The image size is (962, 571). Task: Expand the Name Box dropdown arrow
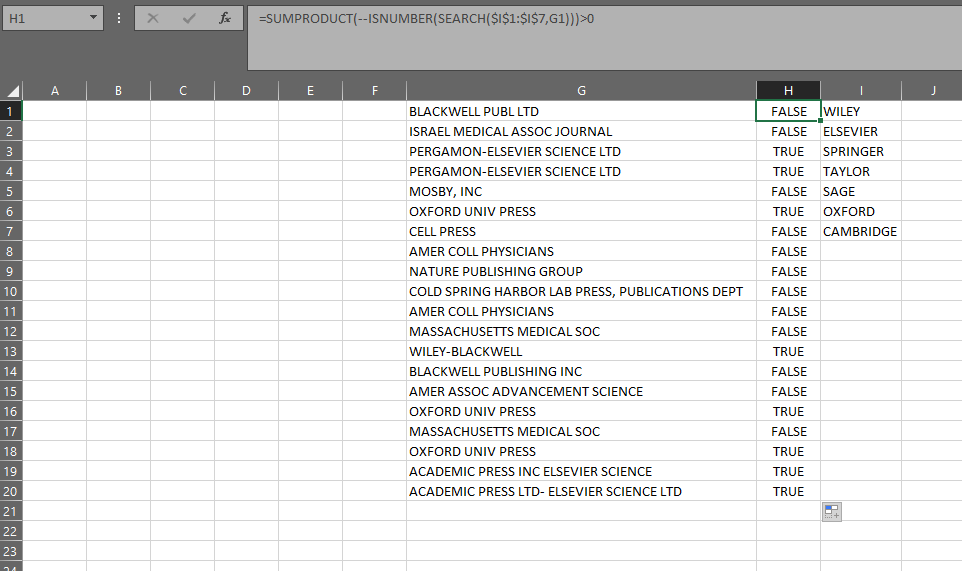(x=93, y=18)
